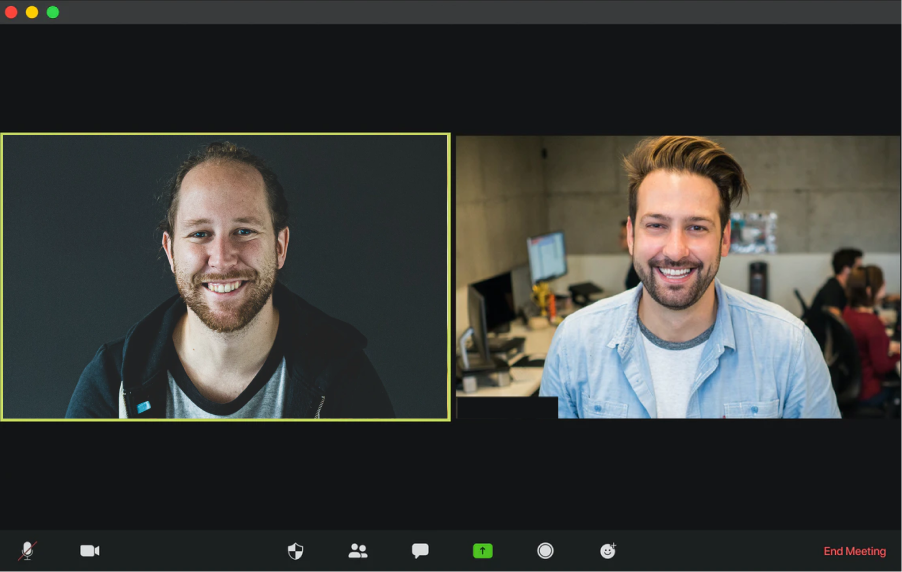Viewport: 902px width, 572px height.
Task: Open the Chat speech bubble
Action: (420, 550)
